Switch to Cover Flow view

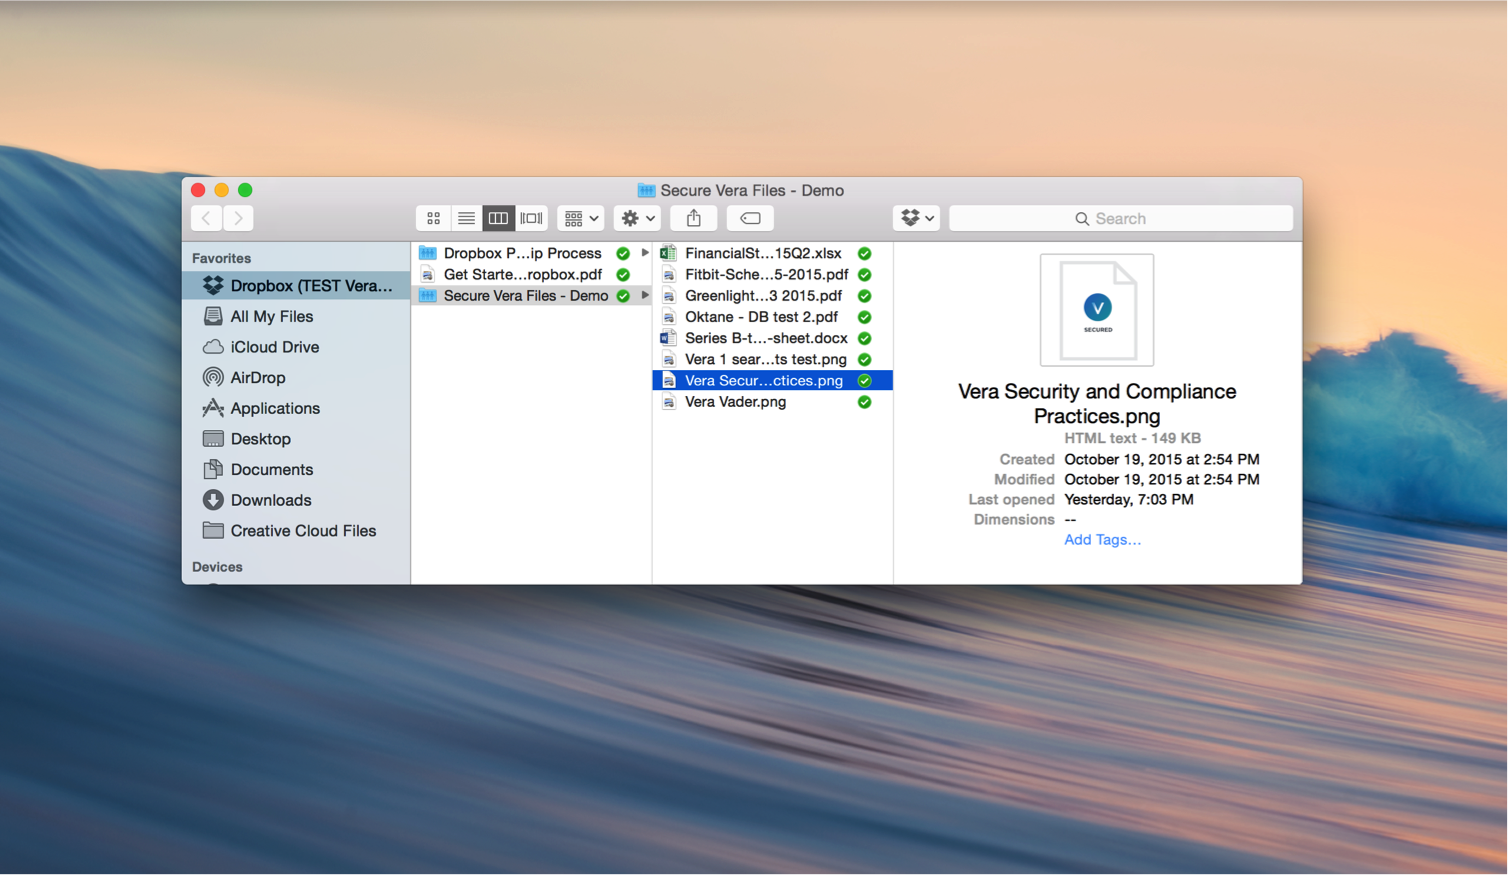point(531,218)
